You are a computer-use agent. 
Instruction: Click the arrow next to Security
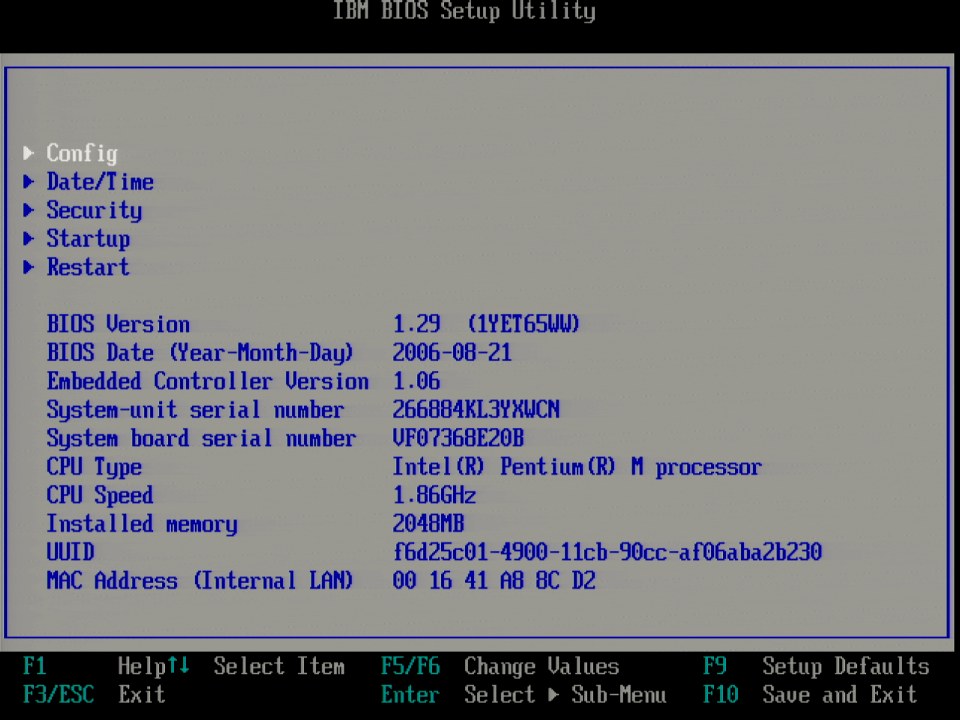(x=29, y=210)
